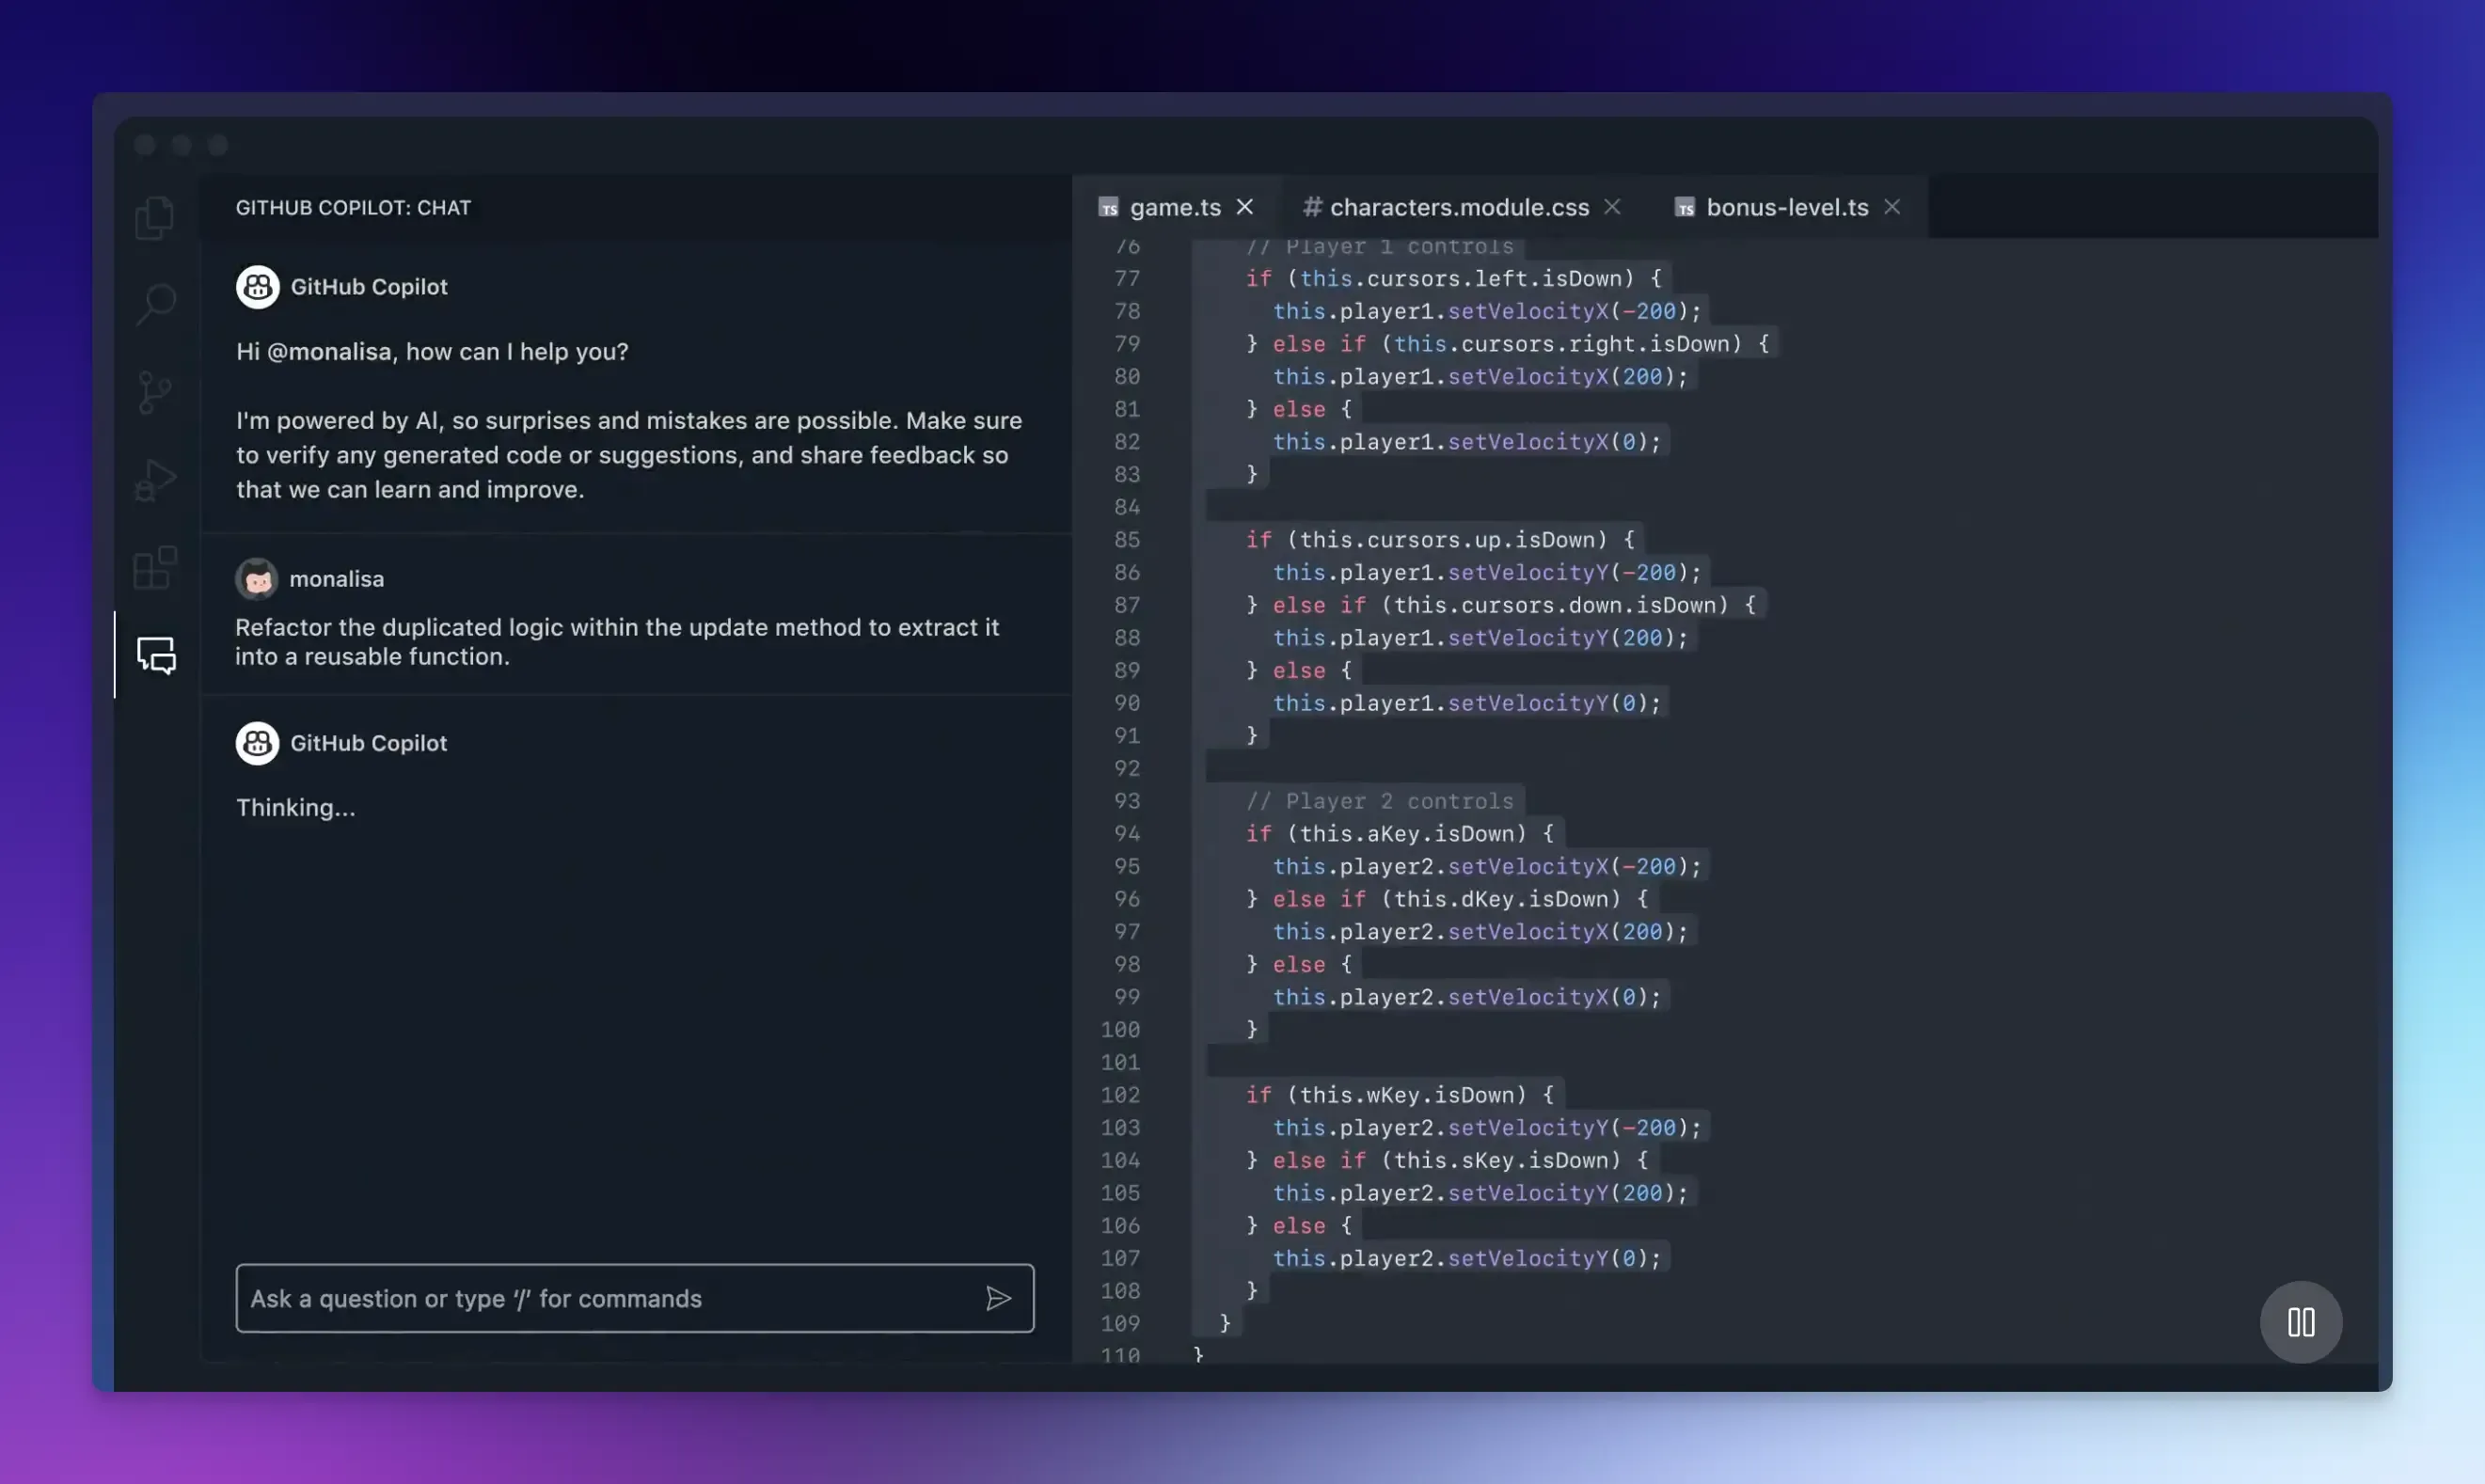
Task: Close the bonus-level.ts tab
Action: (1892, 207)
